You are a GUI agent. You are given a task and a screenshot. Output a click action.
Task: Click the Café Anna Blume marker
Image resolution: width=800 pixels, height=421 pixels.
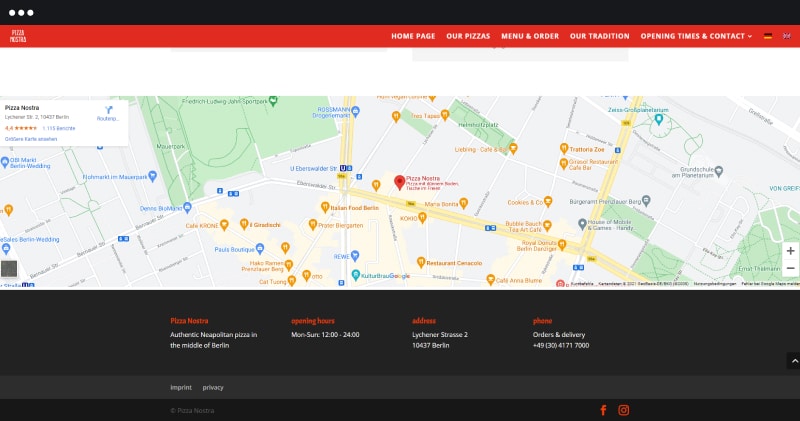tap(490, 279)
